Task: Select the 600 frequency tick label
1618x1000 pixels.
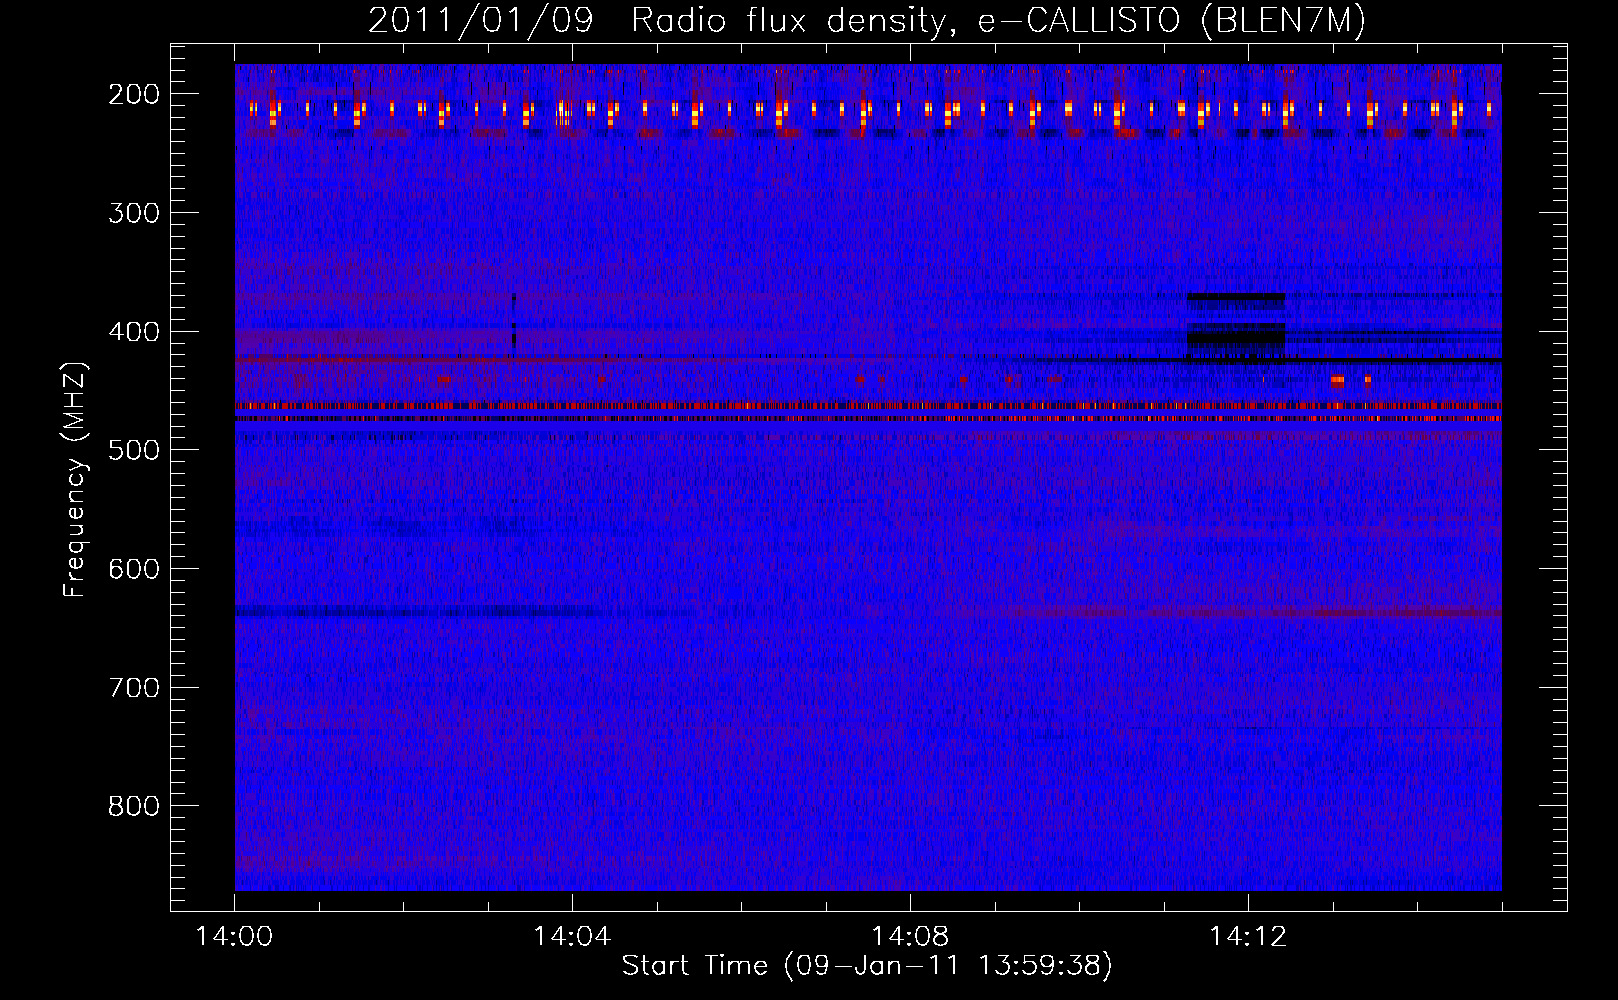Action: click(133, 569)
